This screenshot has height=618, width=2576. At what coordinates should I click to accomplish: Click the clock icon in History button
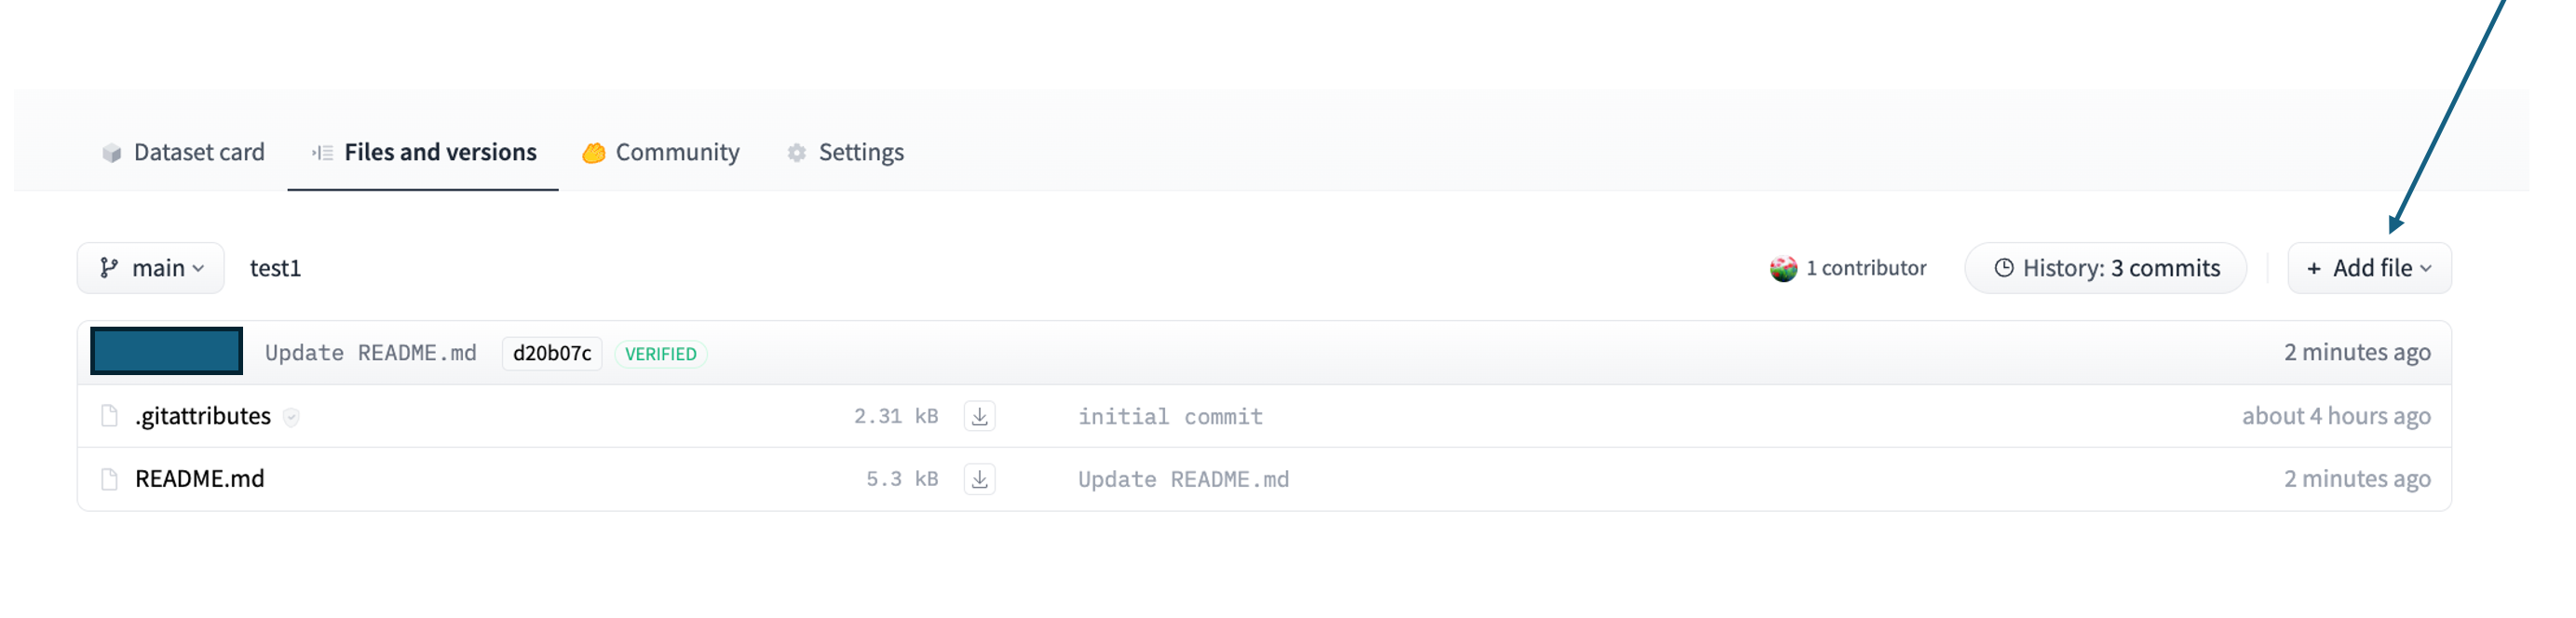[x=2003, y=268]
